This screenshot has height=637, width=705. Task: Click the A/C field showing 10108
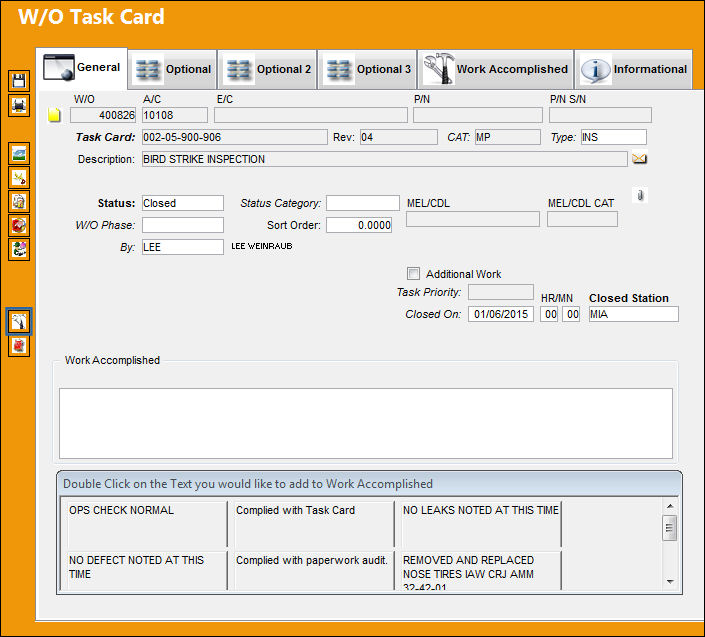(x=175, y=115)
